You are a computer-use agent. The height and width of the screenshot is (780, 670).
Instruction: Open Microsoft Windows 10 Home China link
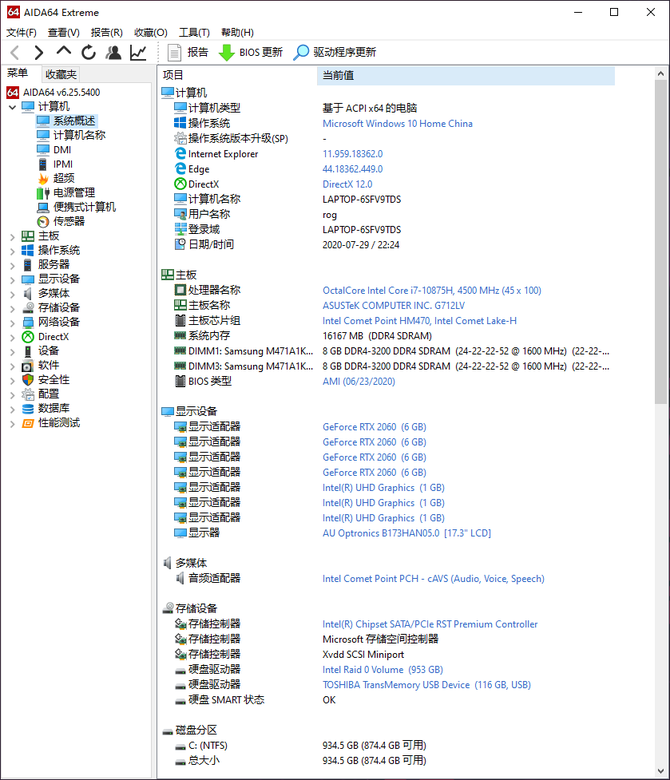tap(397, 124)
